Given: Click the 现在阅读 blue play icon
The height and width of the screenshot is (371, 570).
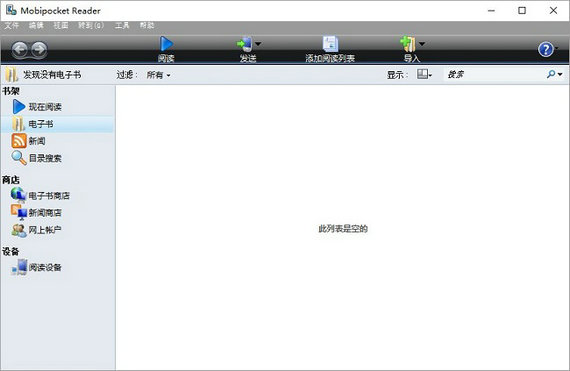Looking at the screenshot, I should (x=19, y=107).
